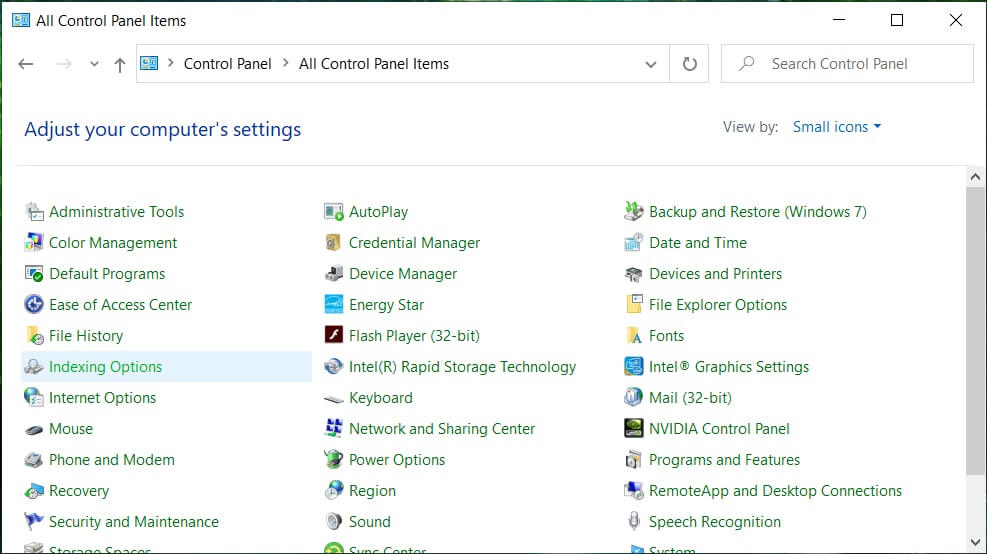The width and height of the screenshot is (987, 554).
Task: Open Programs and Features
Action: (724, 460)
